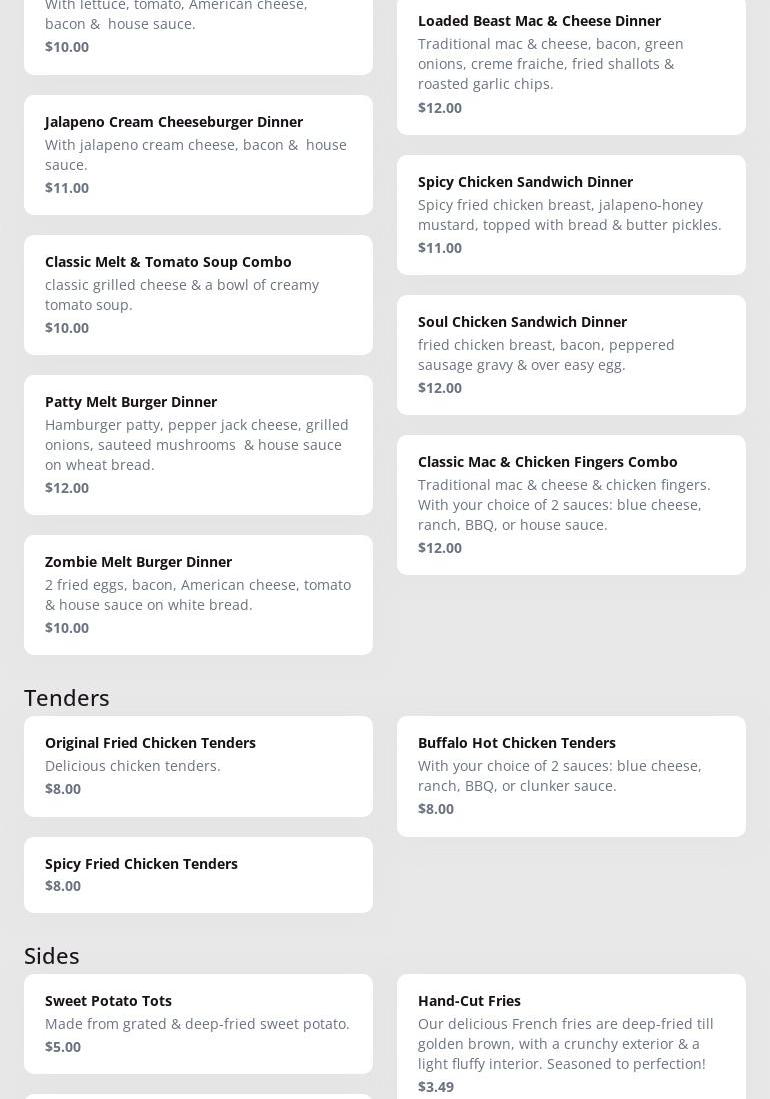Pick the Patty Melt Burger Dinner

198,444
